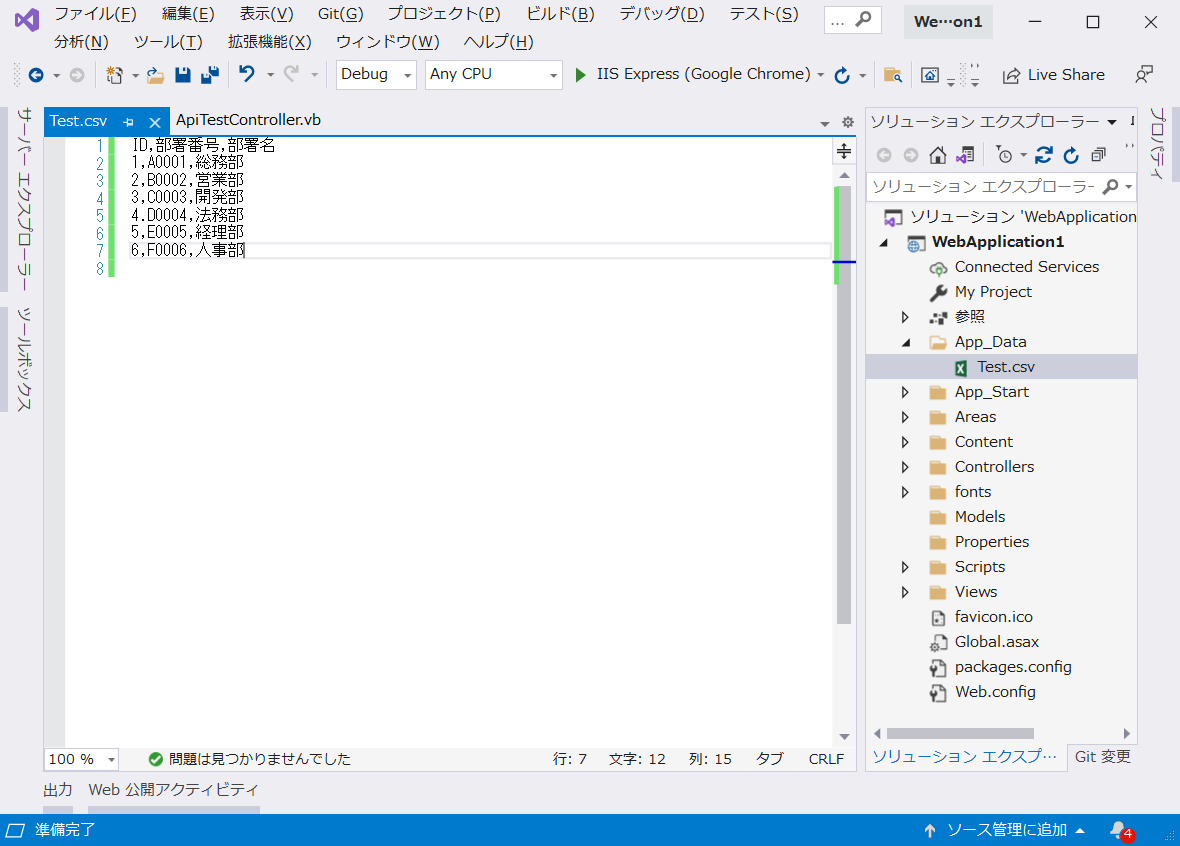Save all open files with Save All icon
Image resolution: width=1180 pixels, height=846 pixels.
[x=210, y=75]
